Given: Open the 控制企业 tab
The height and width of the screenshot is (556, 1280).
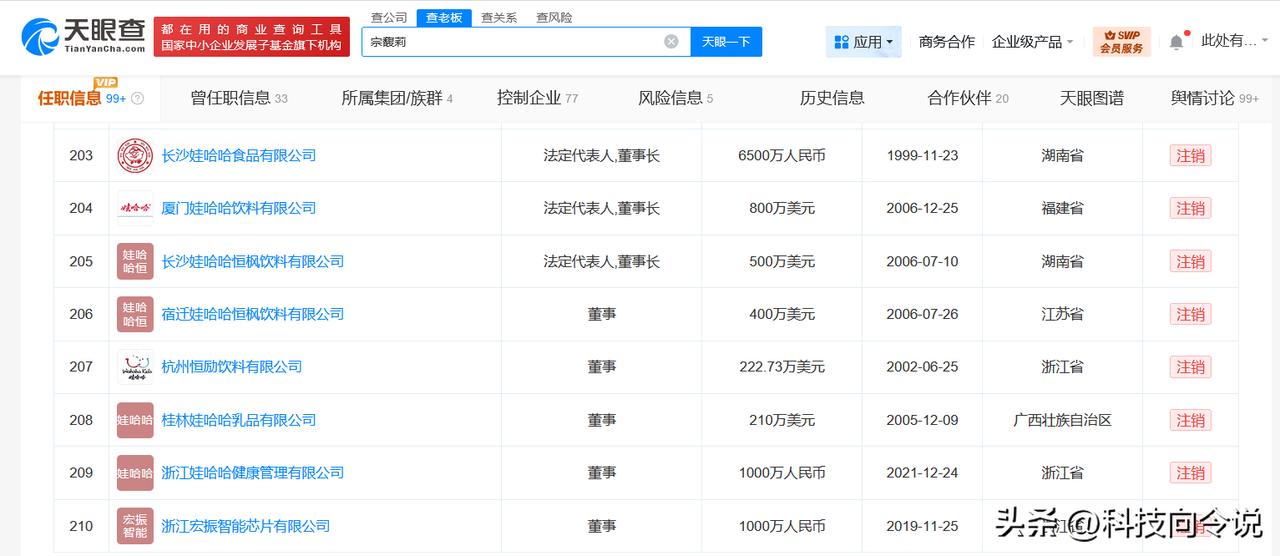Looking at the screenshot, I should 538,98.
